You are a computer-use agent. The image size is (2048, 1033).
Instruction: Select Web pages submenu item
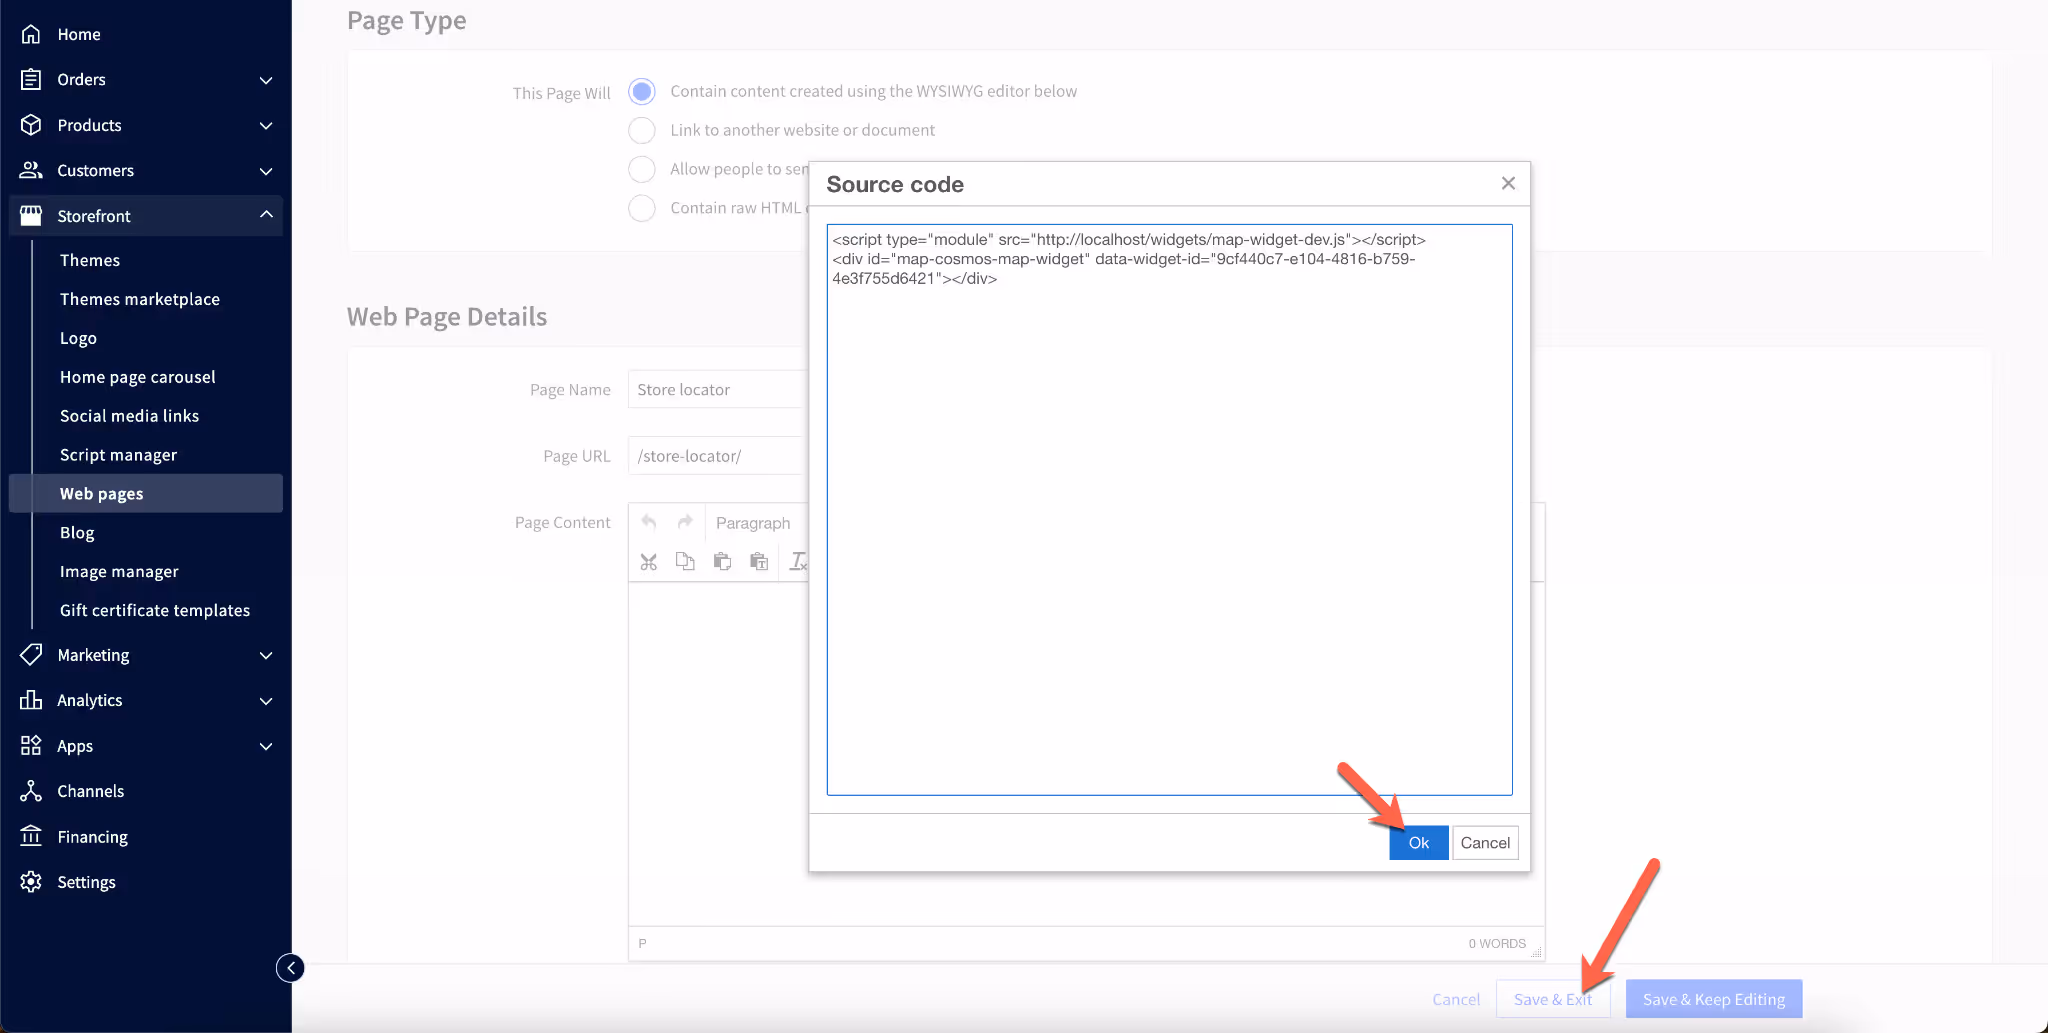pos(146,493)
